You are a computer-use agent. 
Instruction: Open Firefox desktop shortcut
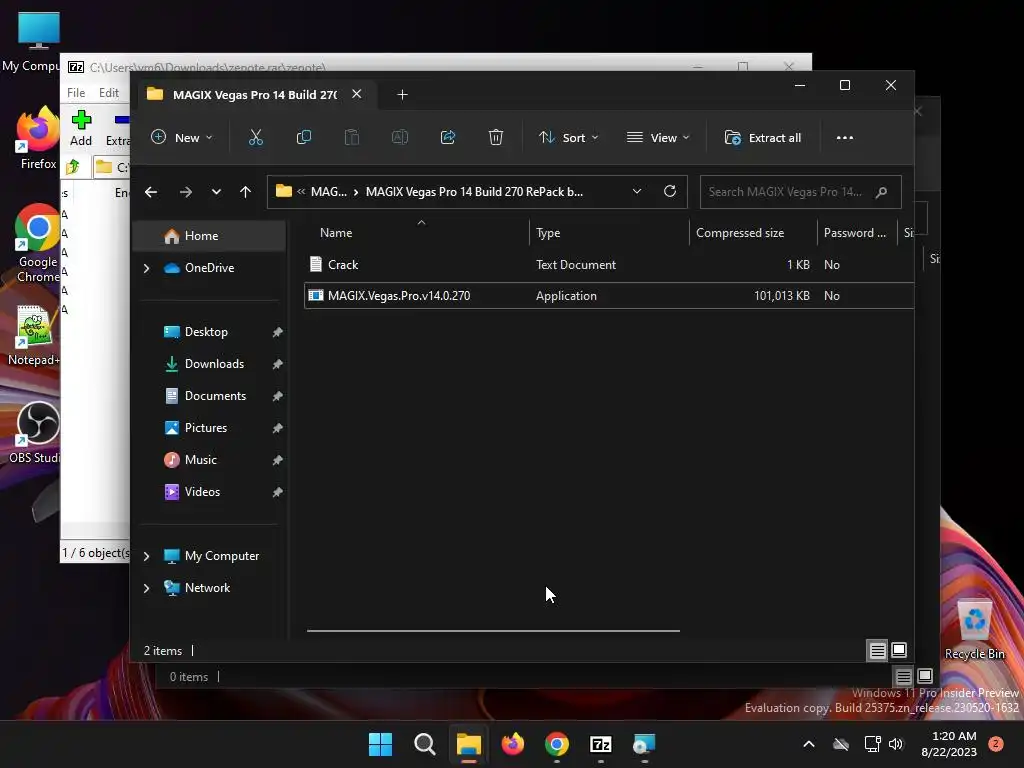tap(38, 138)
